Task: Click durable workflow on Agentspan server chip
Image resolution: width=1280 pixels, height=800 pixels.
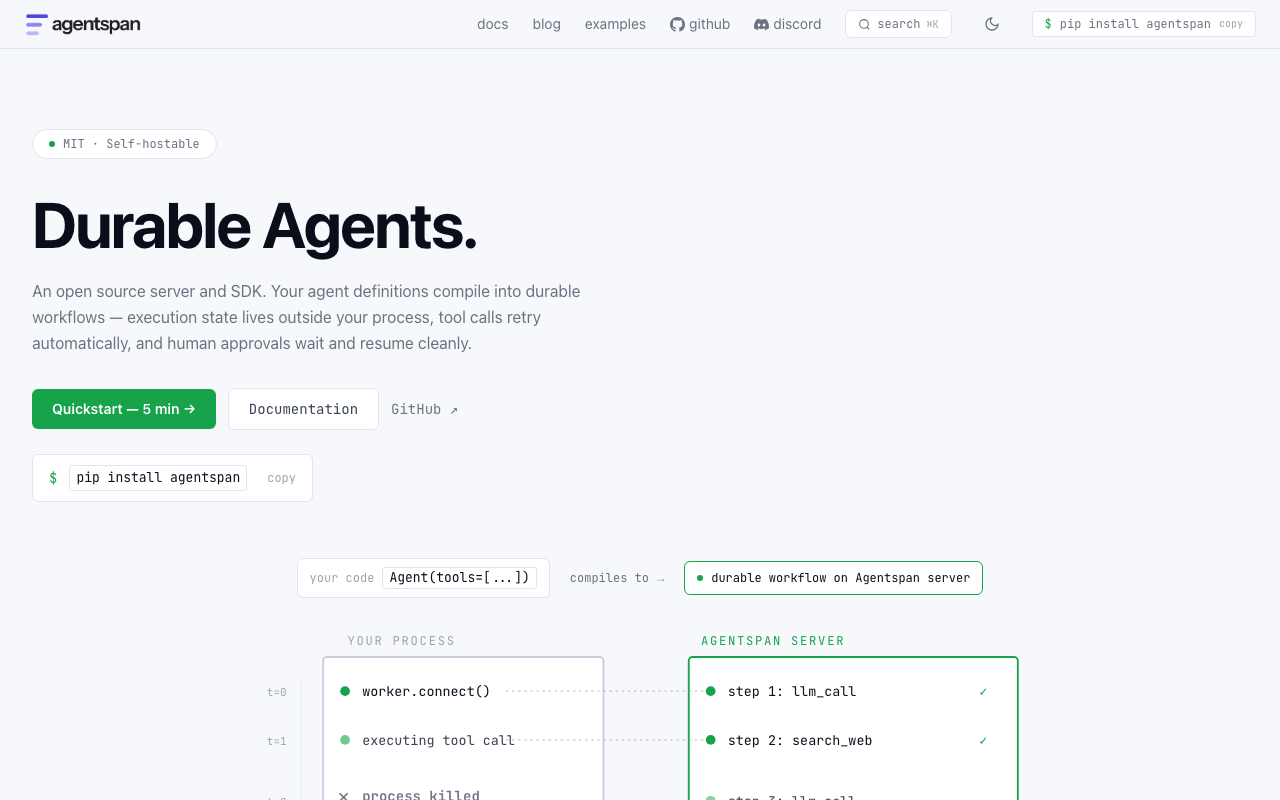Action: (833, 578)
